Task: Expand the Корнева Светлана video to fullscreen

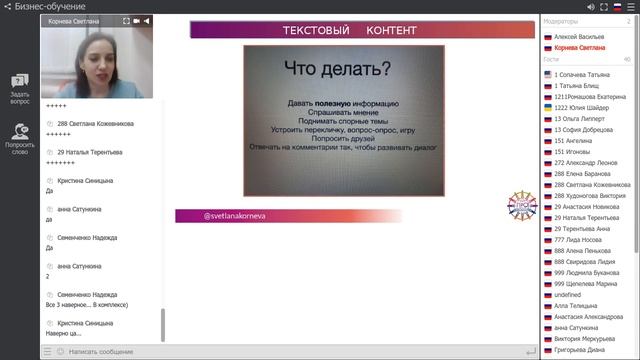Action: click(126, 21)
